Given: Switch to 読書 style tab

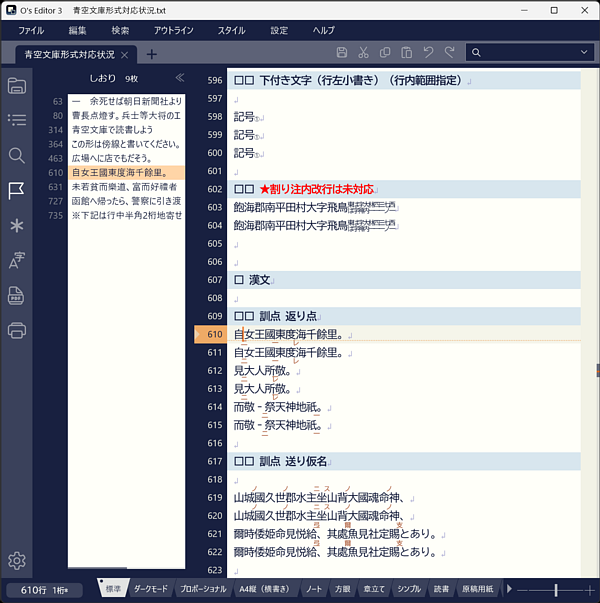Looking at the screenshot, I should [x=441, y=589].
